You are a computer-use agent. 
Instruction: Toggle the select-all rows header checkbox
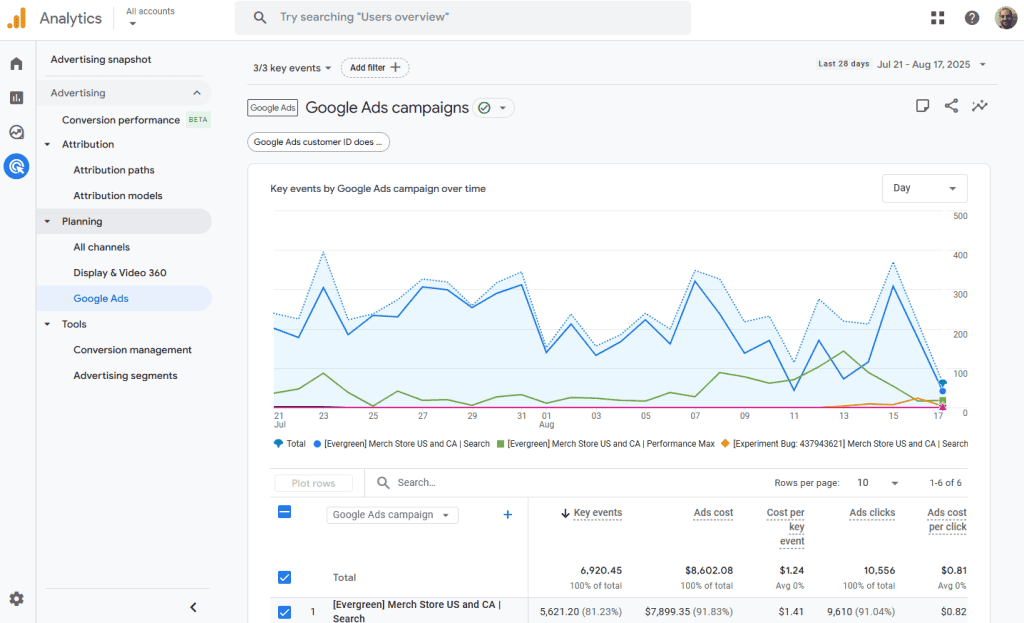tap(284, 512)
